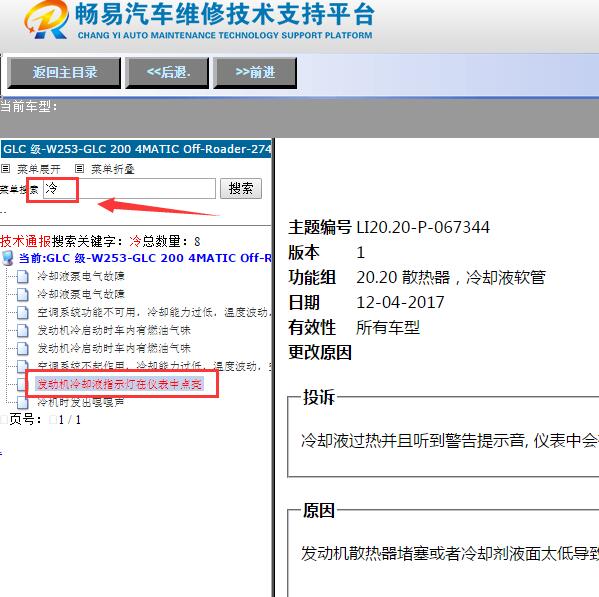Open 发动机冷却液指示灯在仪表中点亮 entry
The height and width of the screenshot is (597, 599).
click(x=119, y=384)
